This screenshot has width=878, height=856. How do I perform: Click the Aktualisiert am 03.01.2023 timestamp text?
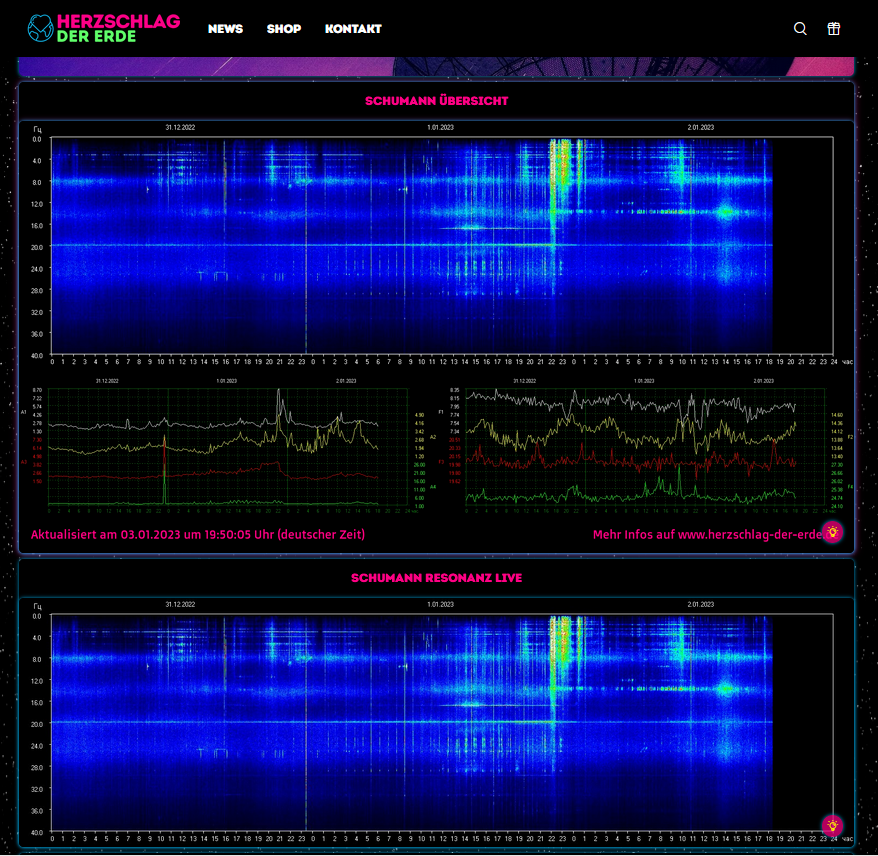pos(198,535)
